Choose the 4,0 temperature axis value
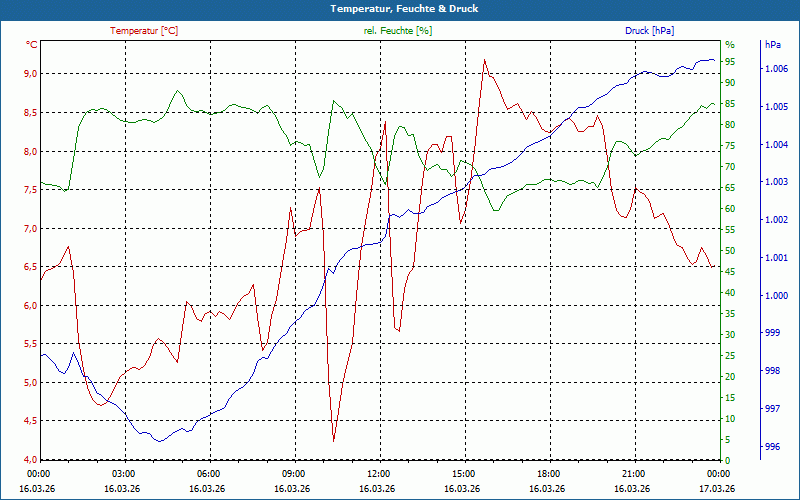Viewport: 800px width, 500px height. 31,459
